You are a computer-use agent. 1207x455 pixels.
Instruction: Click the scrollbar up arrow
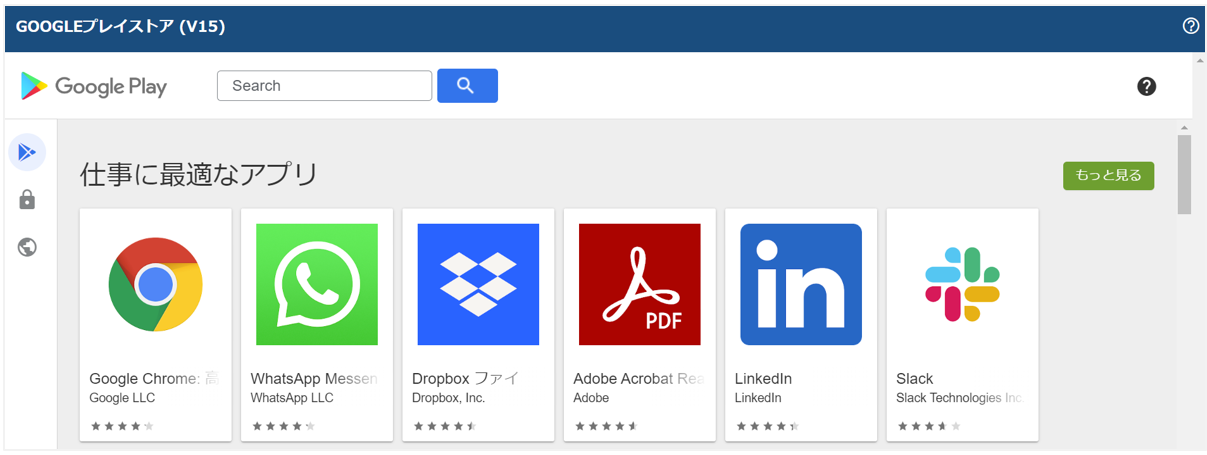[1184, 128]
